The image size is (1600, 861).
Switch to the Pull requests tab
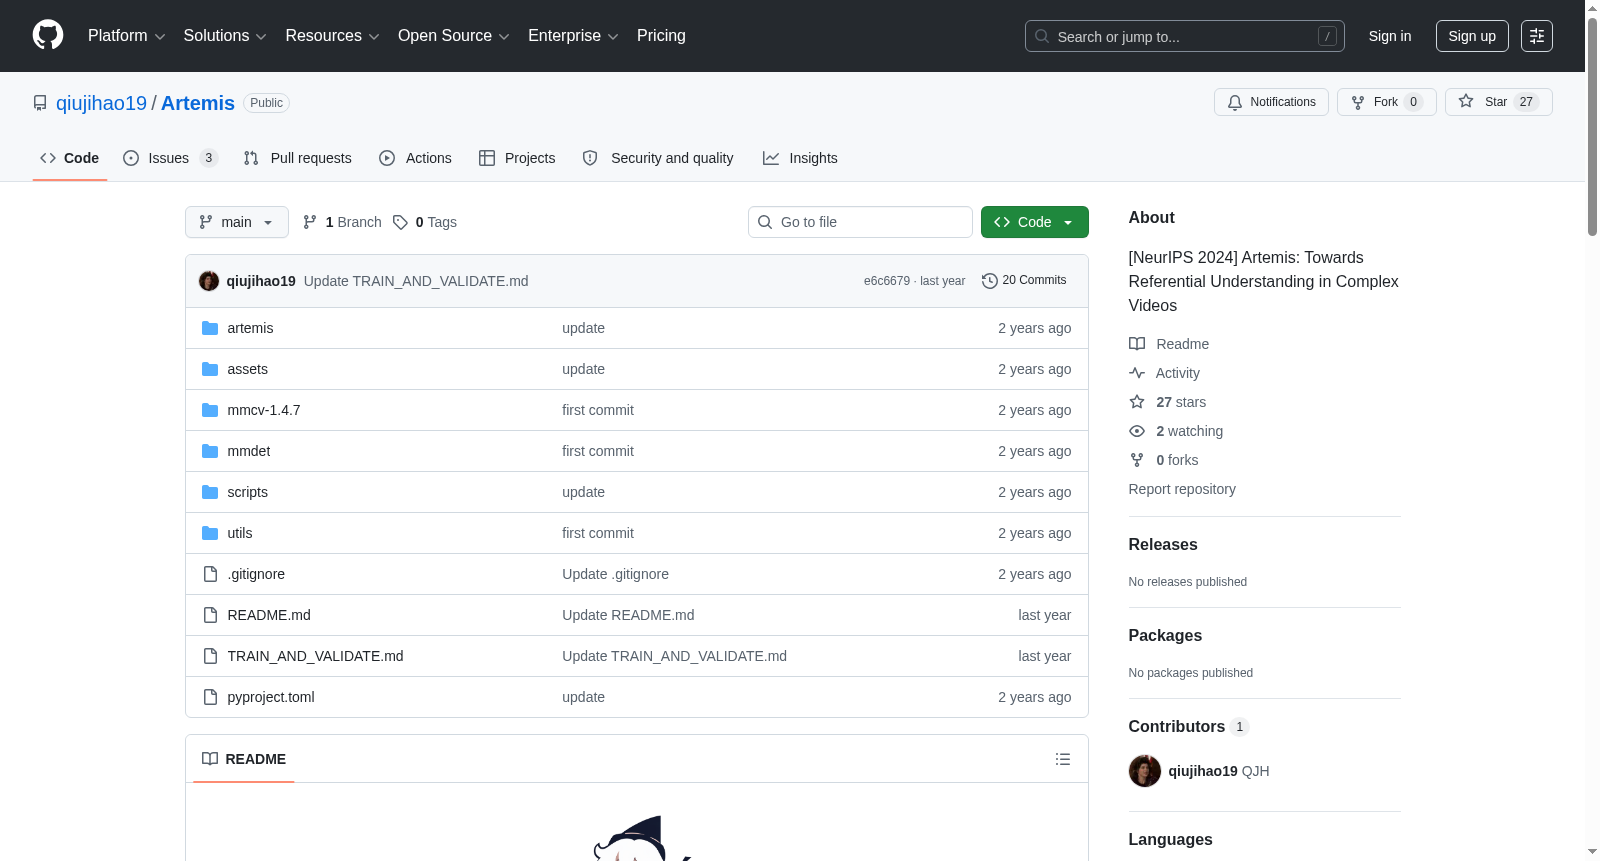tap(298, 158)
